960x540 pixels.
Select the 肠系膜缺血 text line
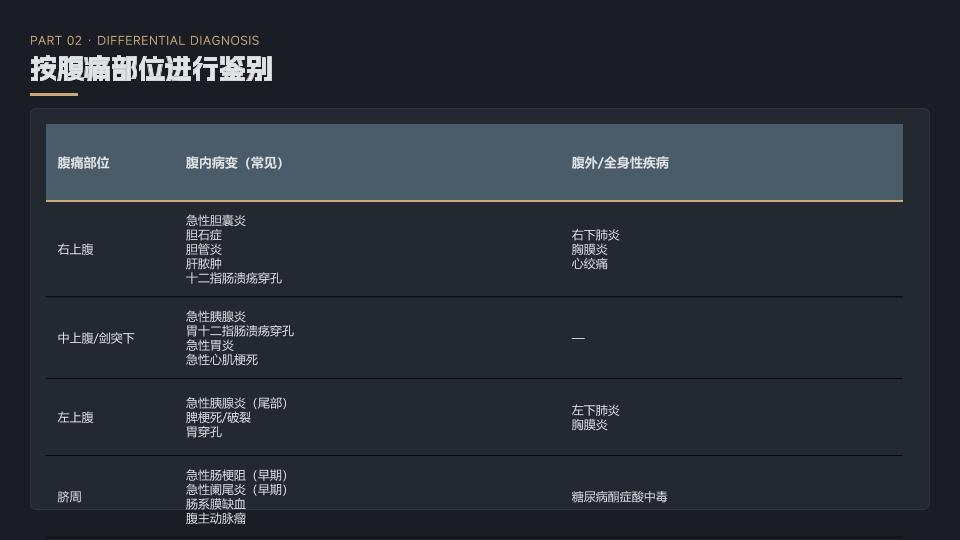[215, 504]
